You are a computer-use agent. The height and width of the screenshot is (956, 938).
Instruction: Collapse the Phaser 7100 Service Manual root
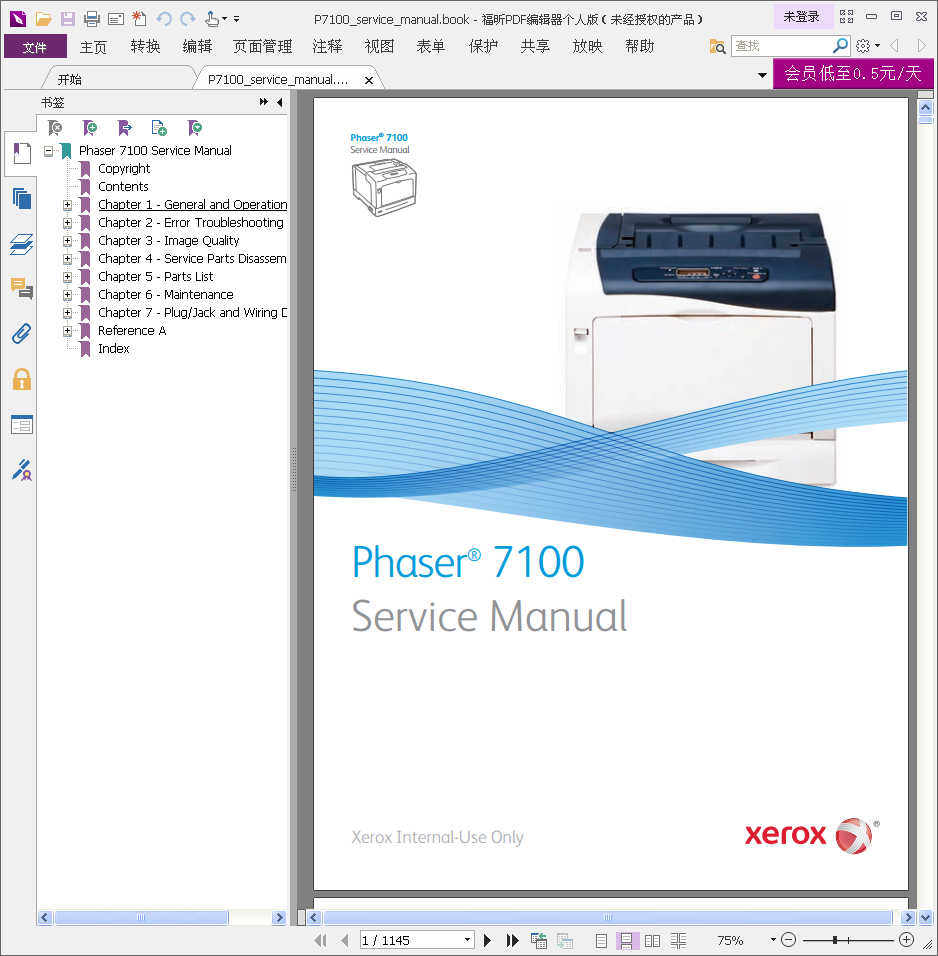[48, 151]
